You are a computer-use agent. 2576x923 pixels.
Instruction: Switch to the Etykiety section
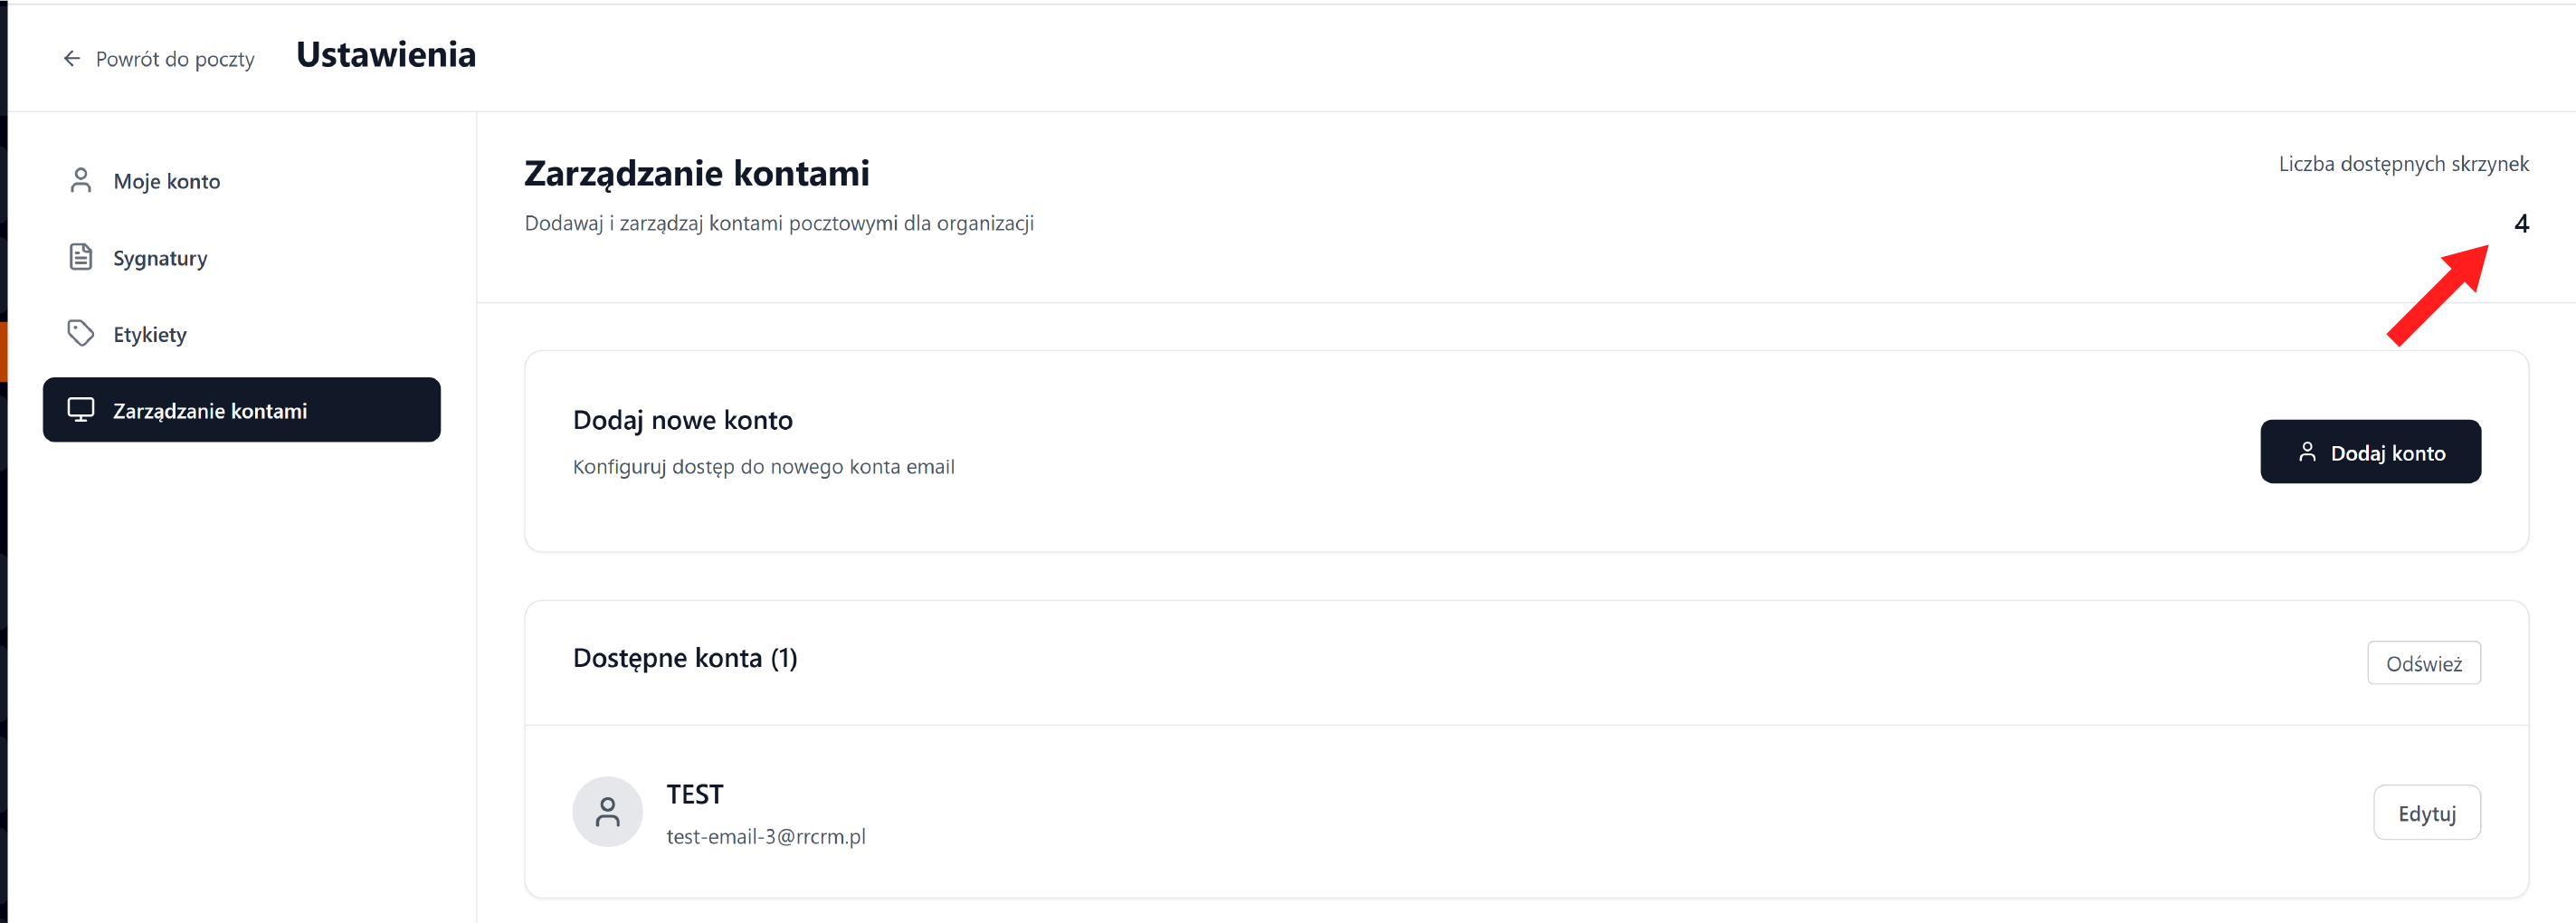pos(150,335)
